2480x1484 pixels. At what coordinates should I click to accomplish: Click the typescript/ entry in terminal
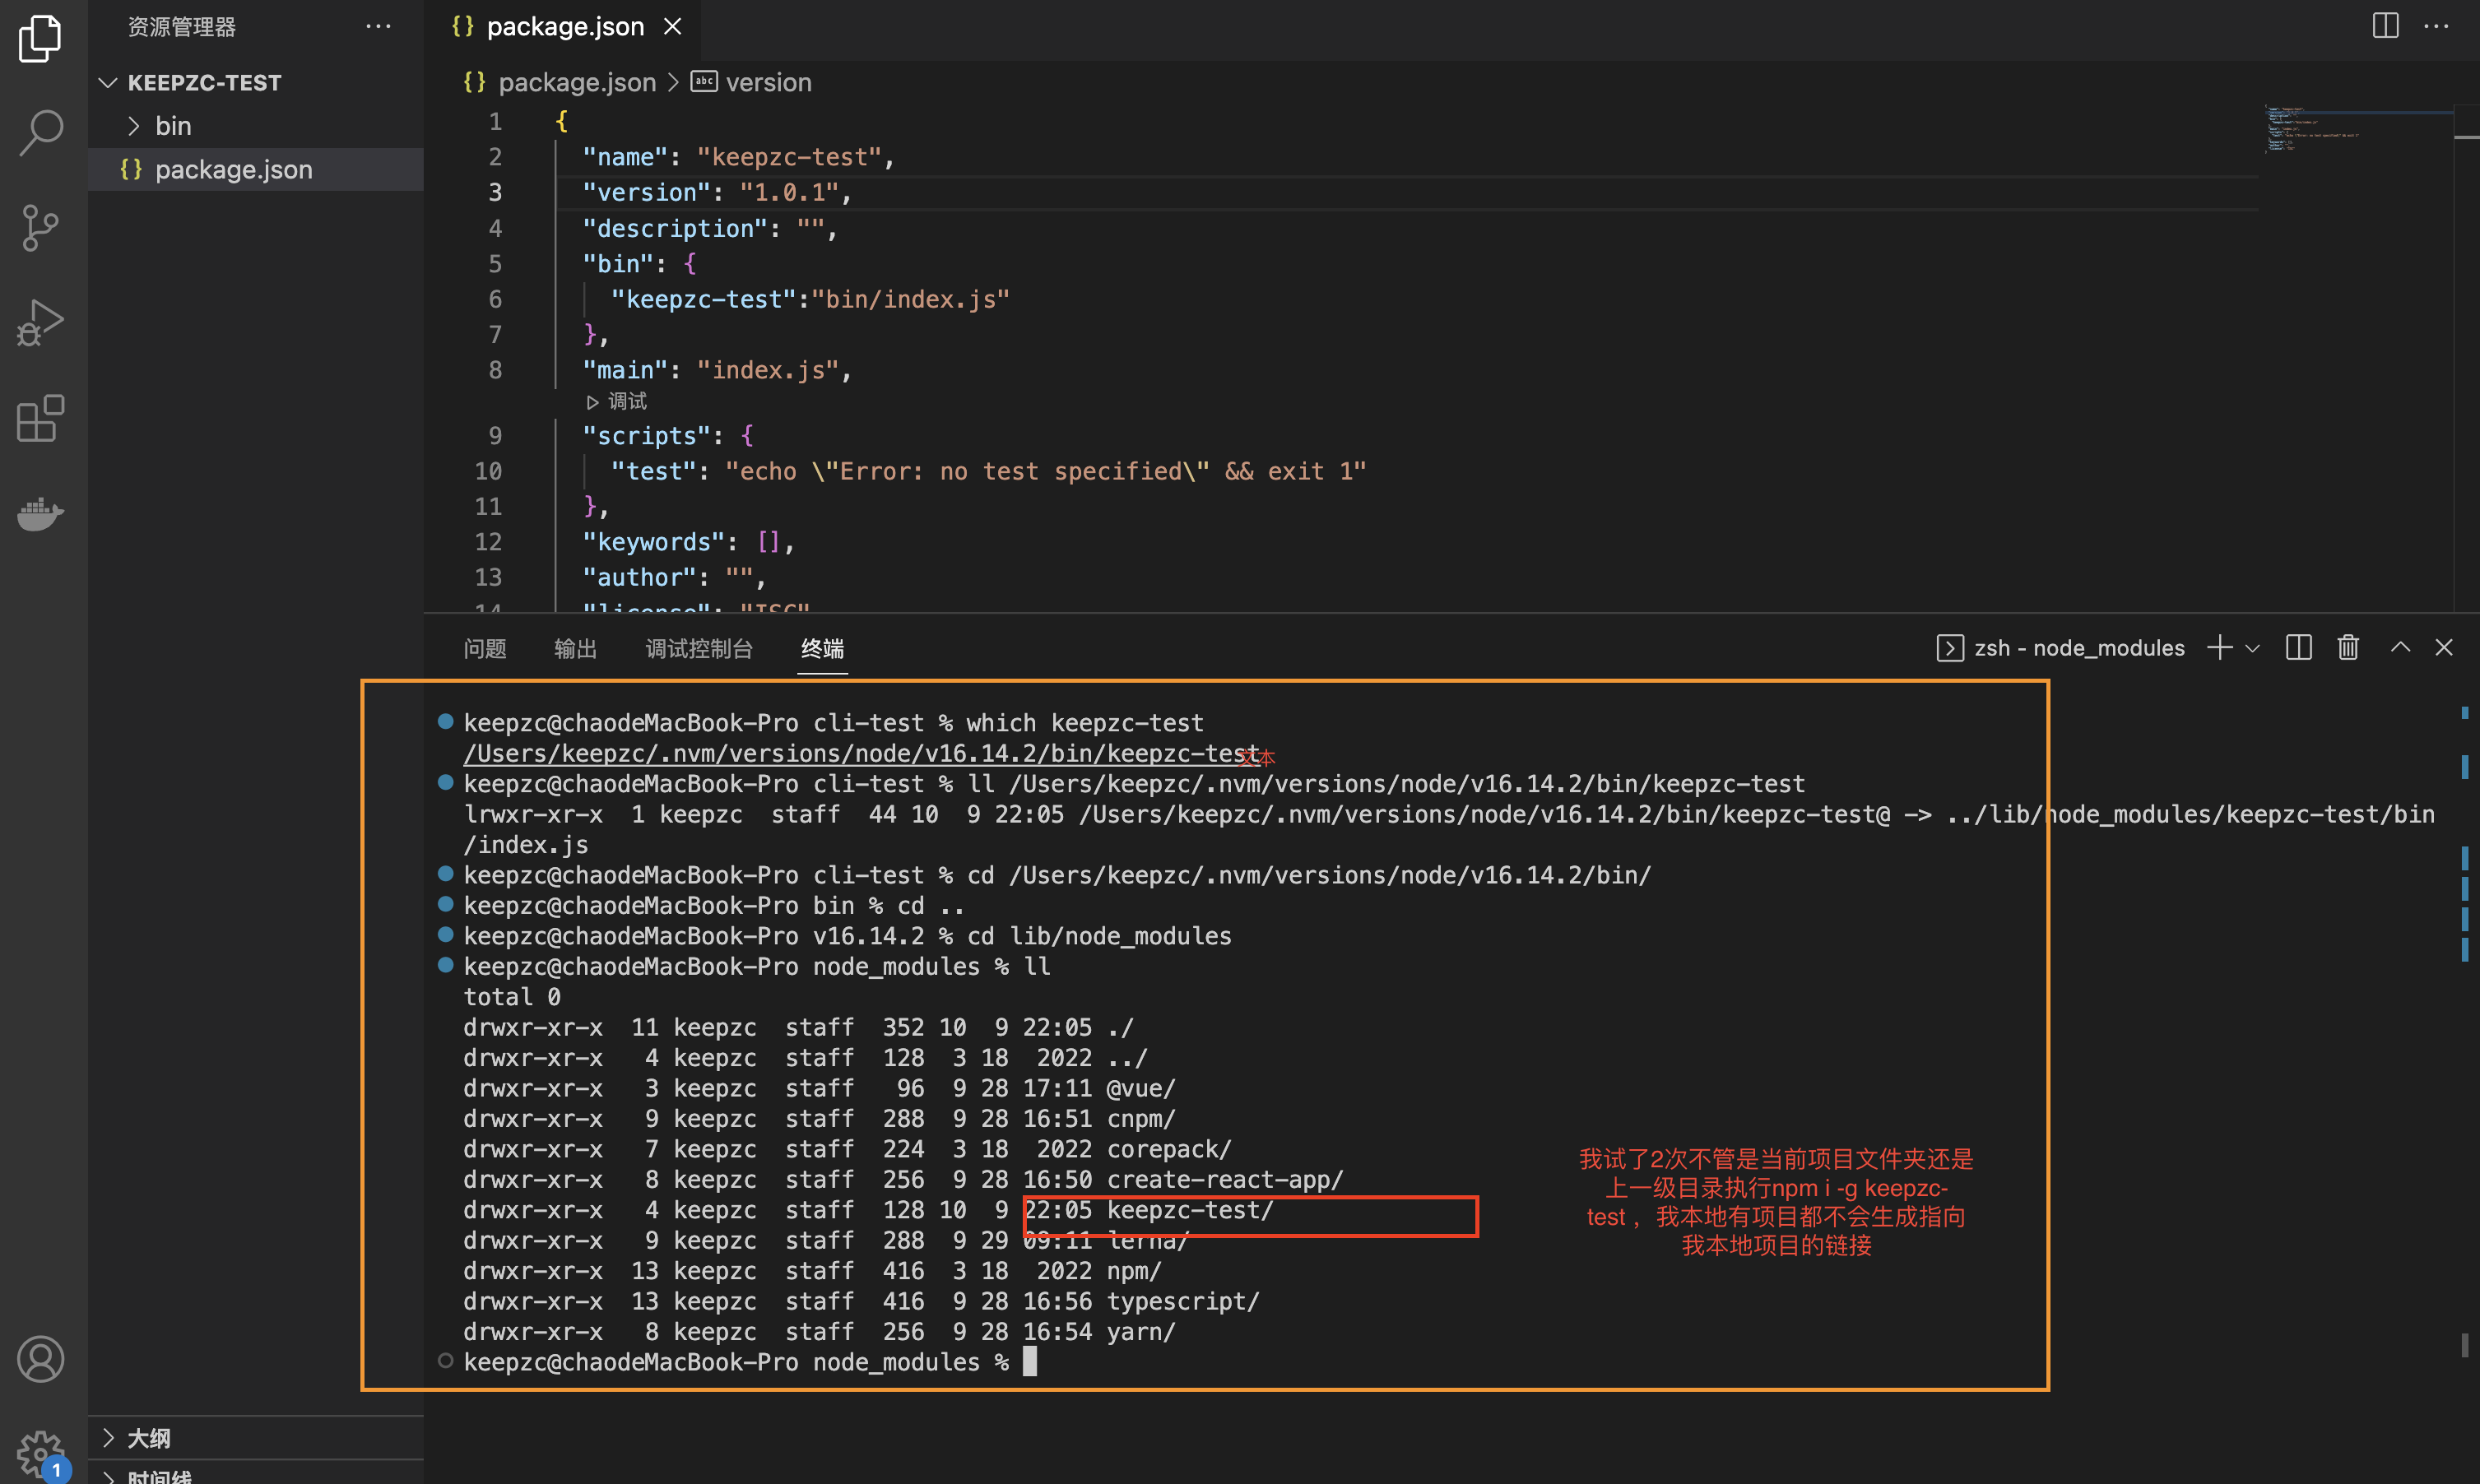[x=1183, y=1302]
